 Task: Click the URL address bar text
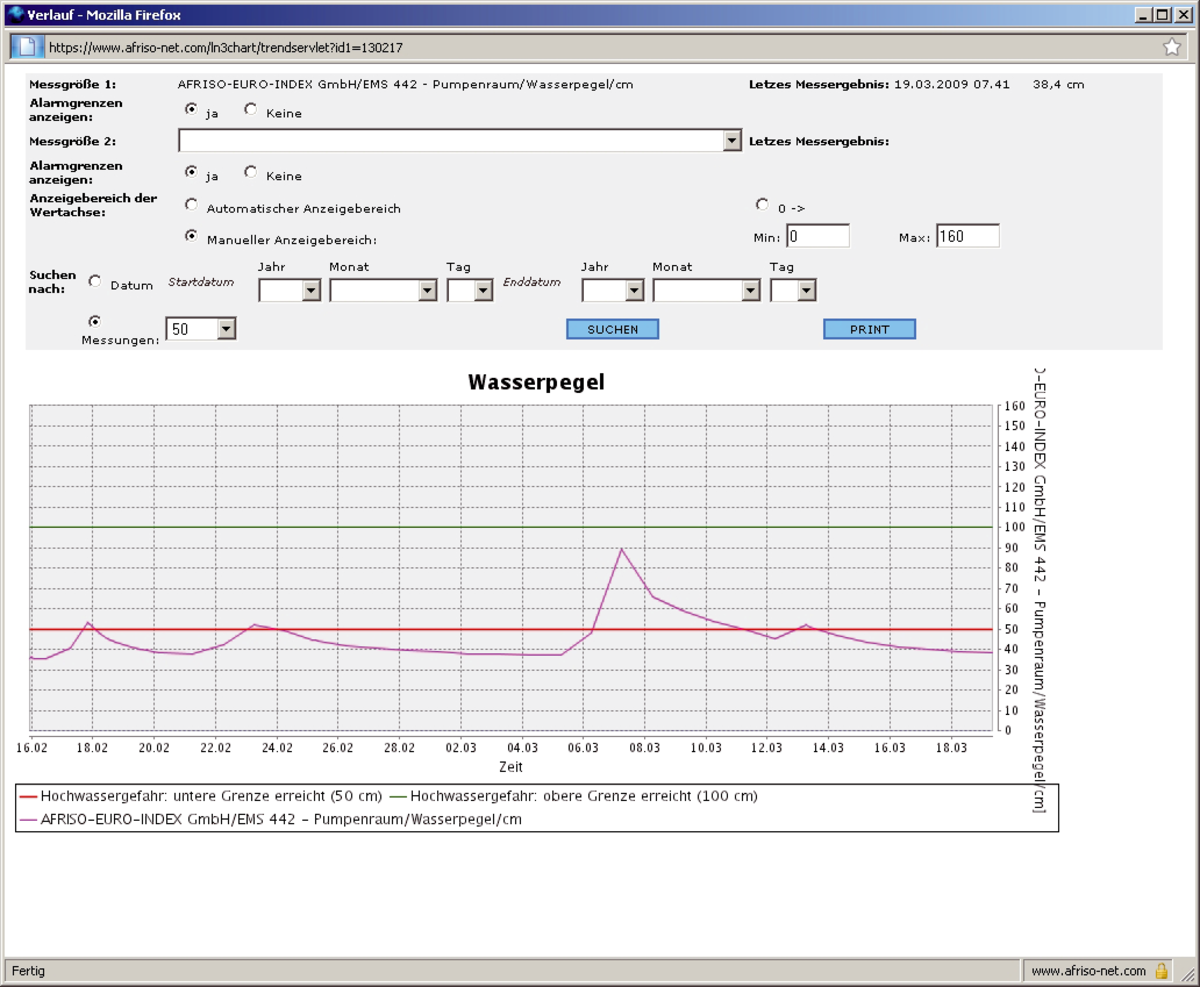(x=225, y=47)
